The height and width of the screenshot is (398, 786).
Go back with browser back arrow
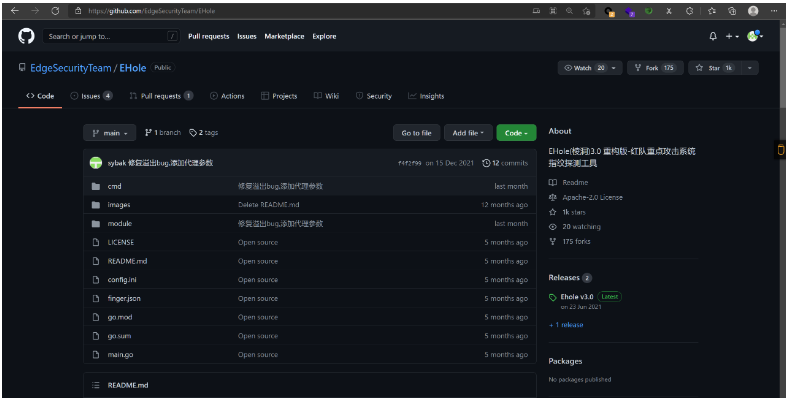pos(15,11)
